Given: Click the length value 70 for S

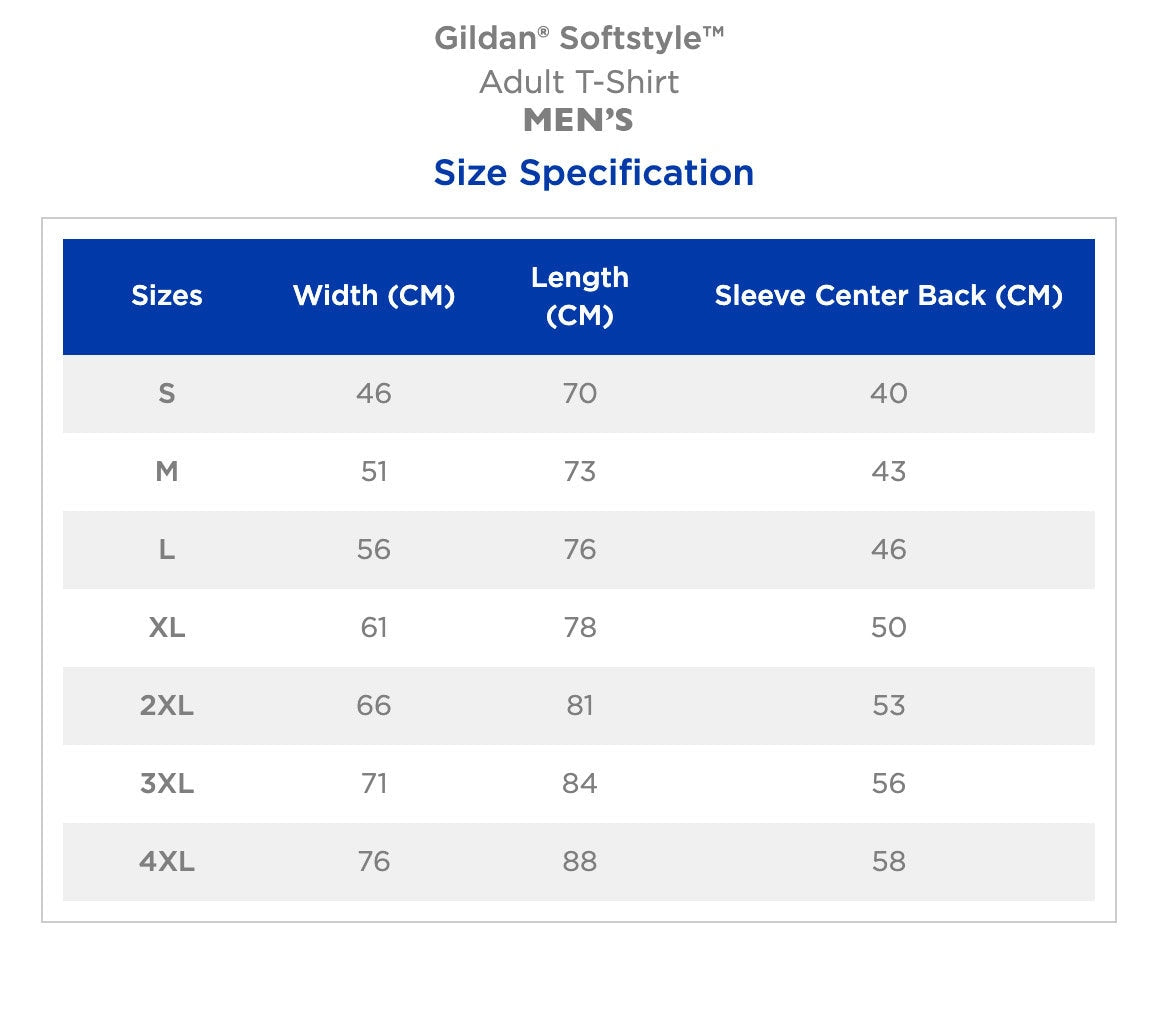Looking at the screenshot, I should click(x=580, y=394).
